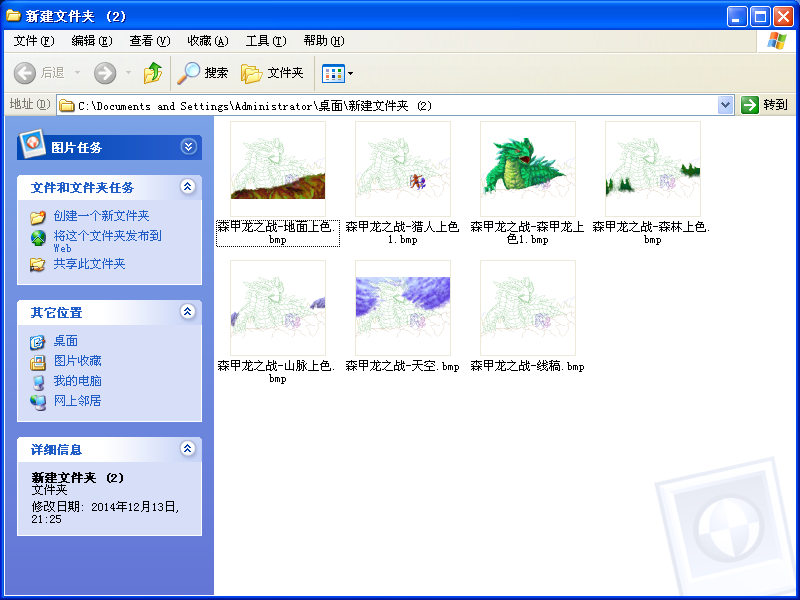Click the publish to Web globe icon

(38, 238)
